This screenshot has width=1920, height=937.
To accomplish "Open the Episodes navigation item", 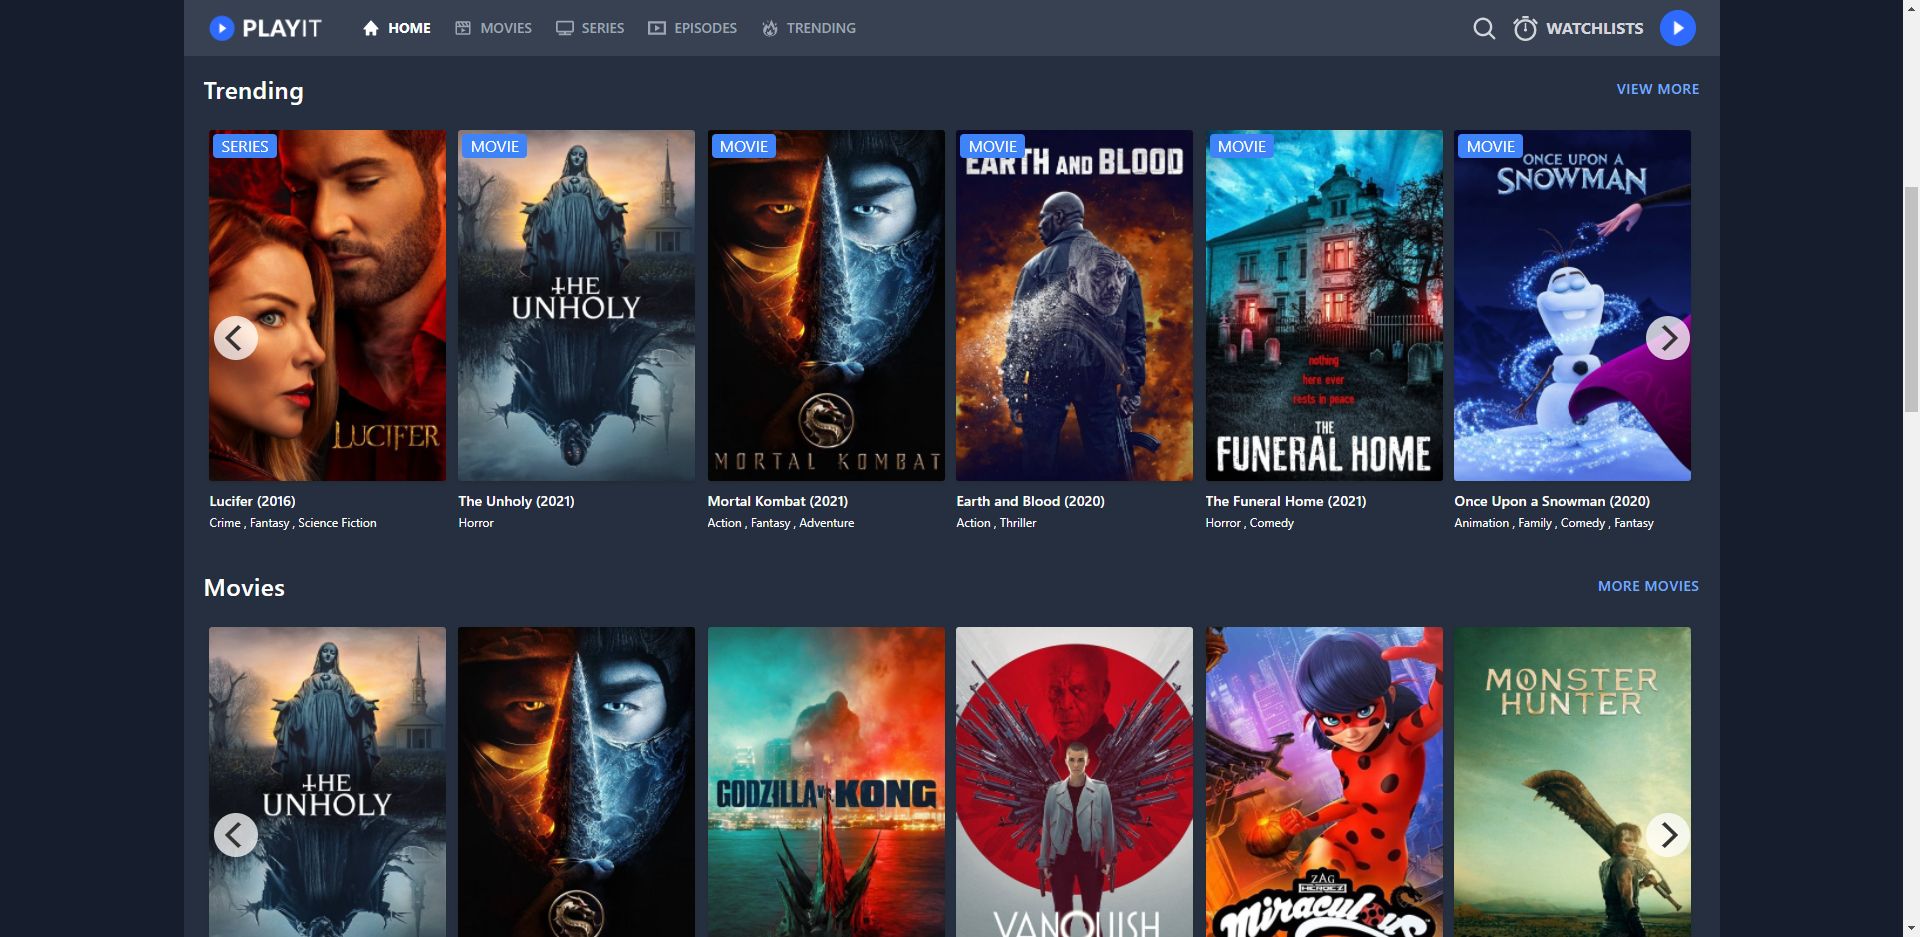I will 693,28.
